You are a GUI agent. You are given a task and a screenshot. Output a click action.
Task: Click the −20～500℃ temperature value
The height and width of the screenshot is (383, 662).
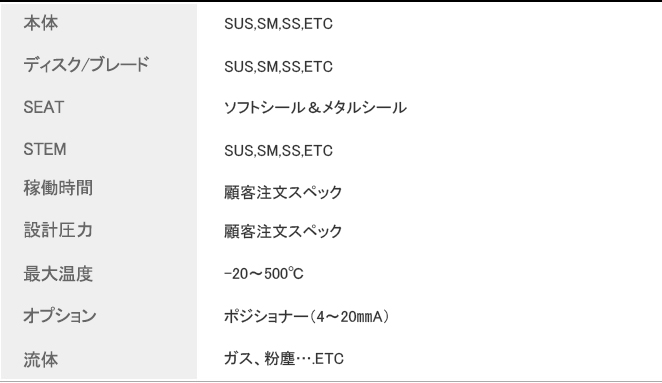point(263,274)
